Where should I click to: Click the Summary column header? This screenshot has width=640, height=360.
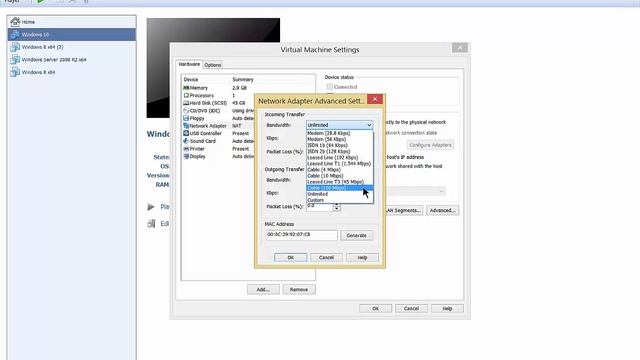[243, 80]
